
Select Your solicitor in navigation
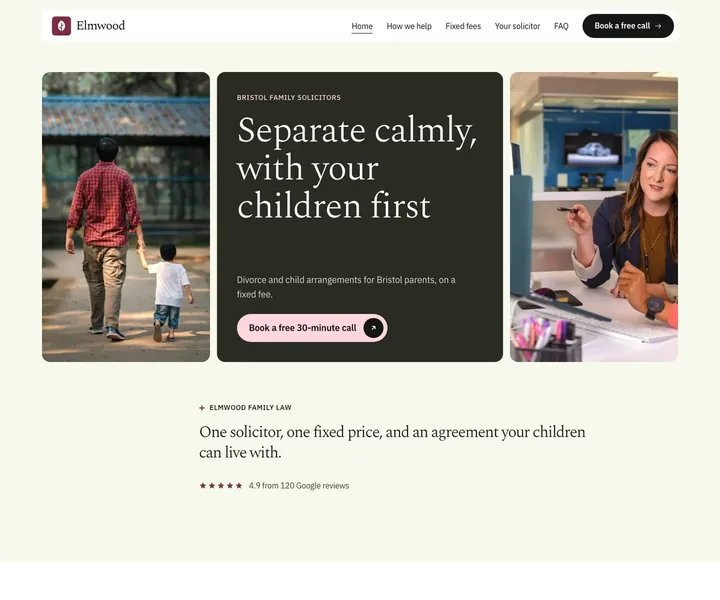pyautogui.click(x=517, y=26)
